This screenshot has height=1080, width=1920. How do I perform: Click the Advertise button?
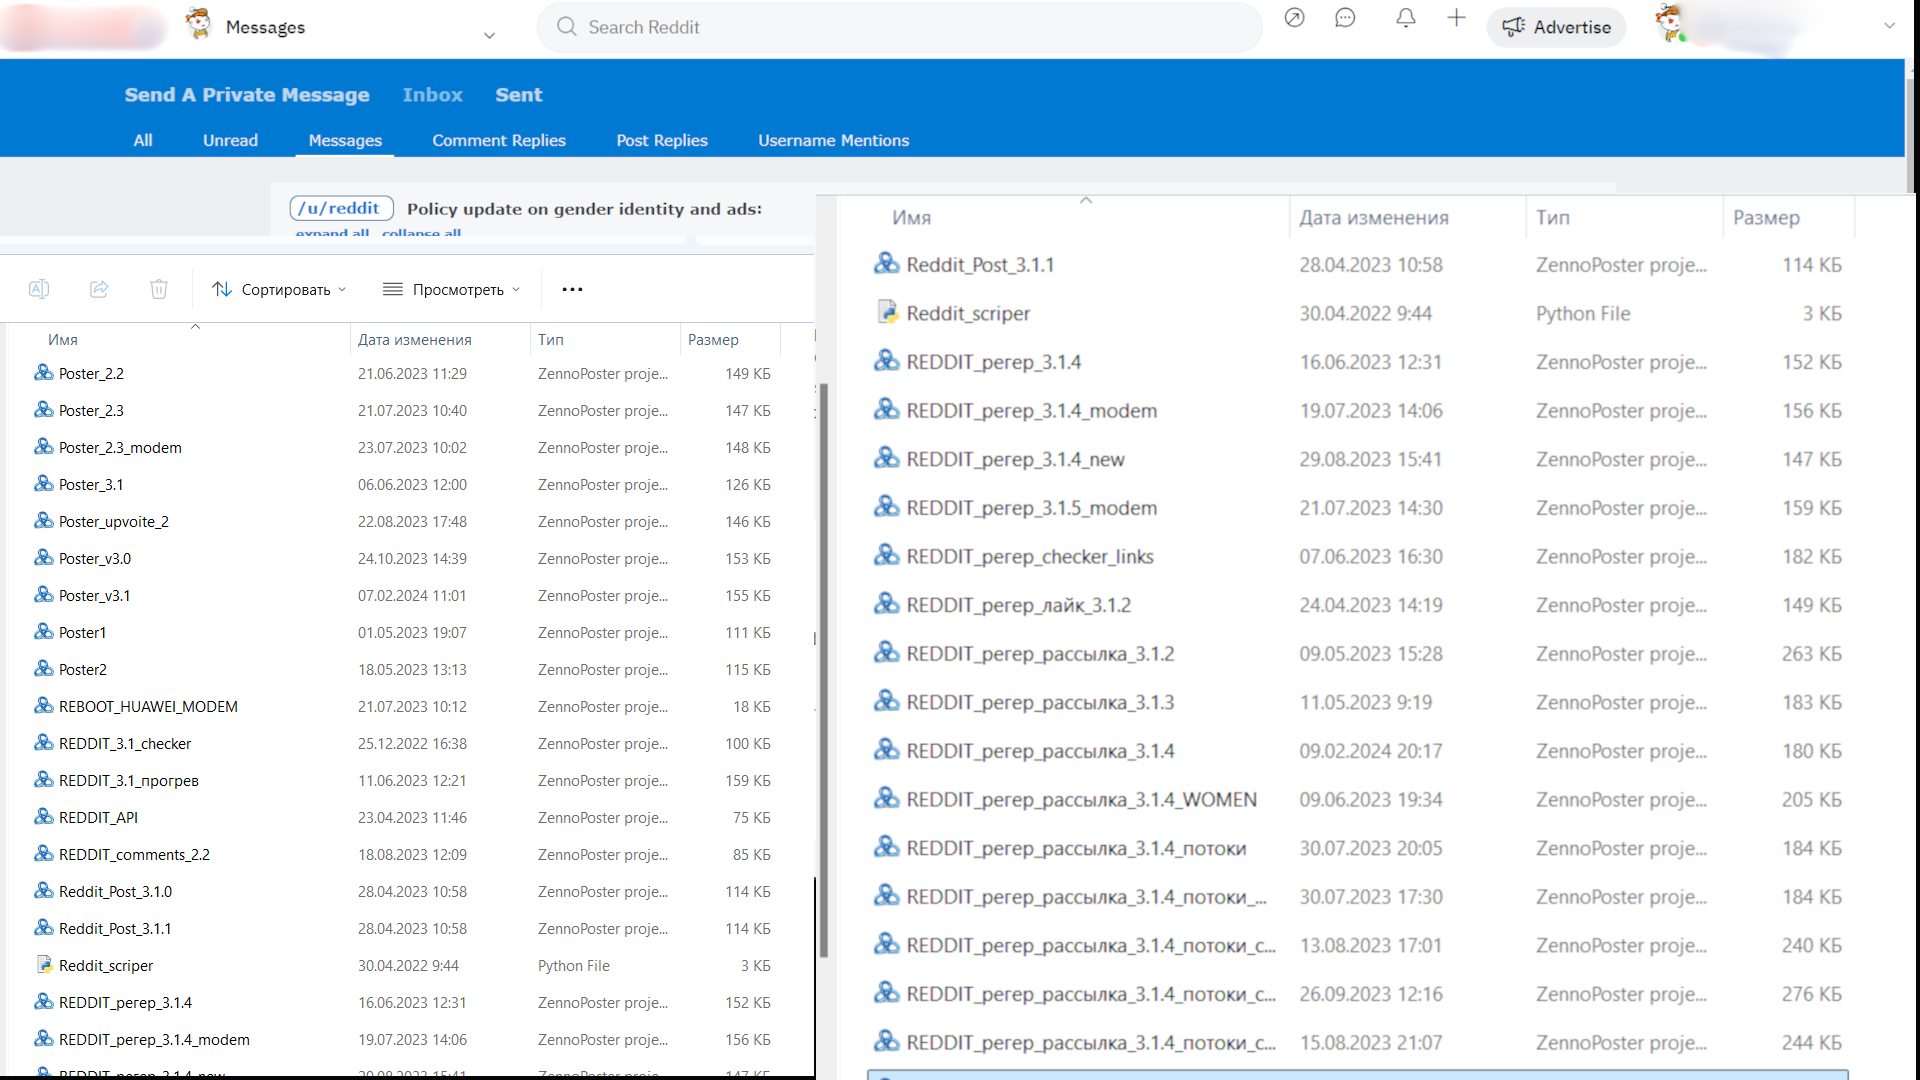(1556, 27)
